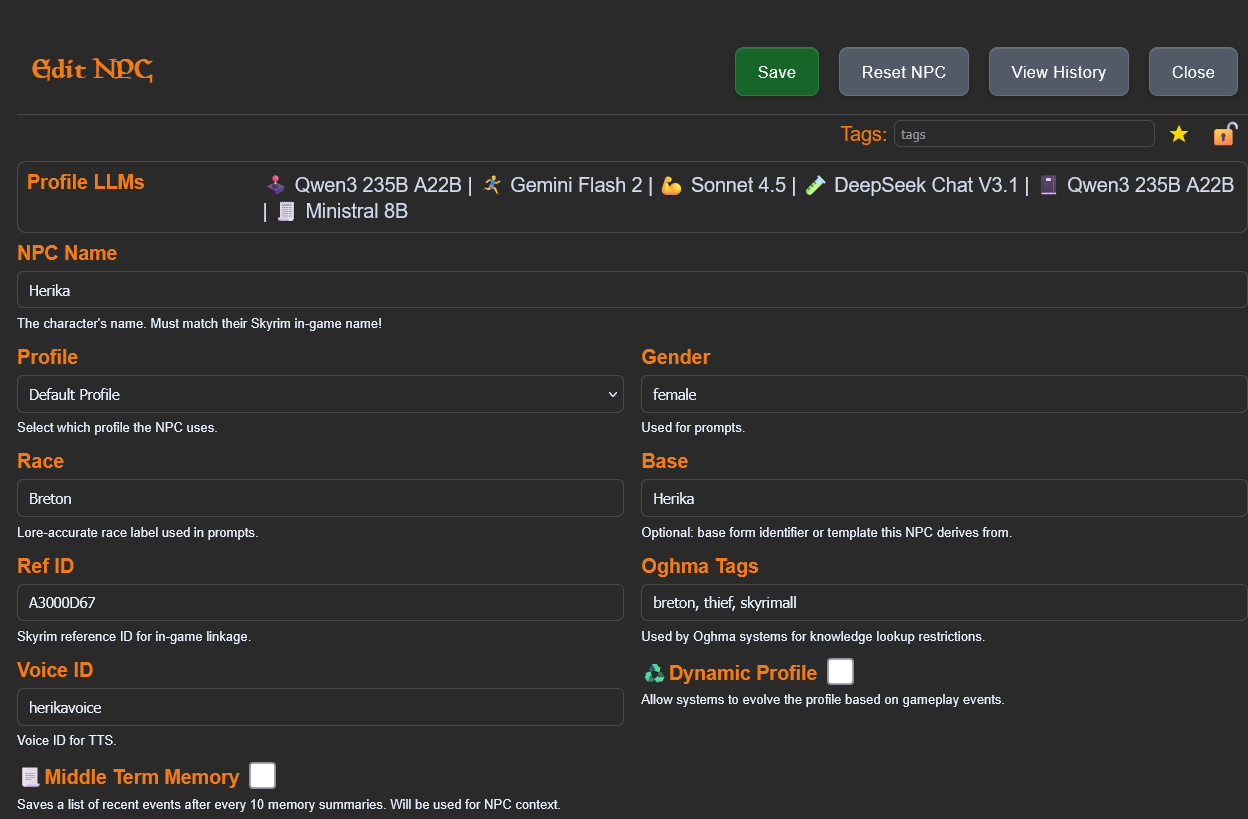The image size is (1248, 819).
Task: Click the scroll icon beside Ministral 8B
Action: [286, 212]
